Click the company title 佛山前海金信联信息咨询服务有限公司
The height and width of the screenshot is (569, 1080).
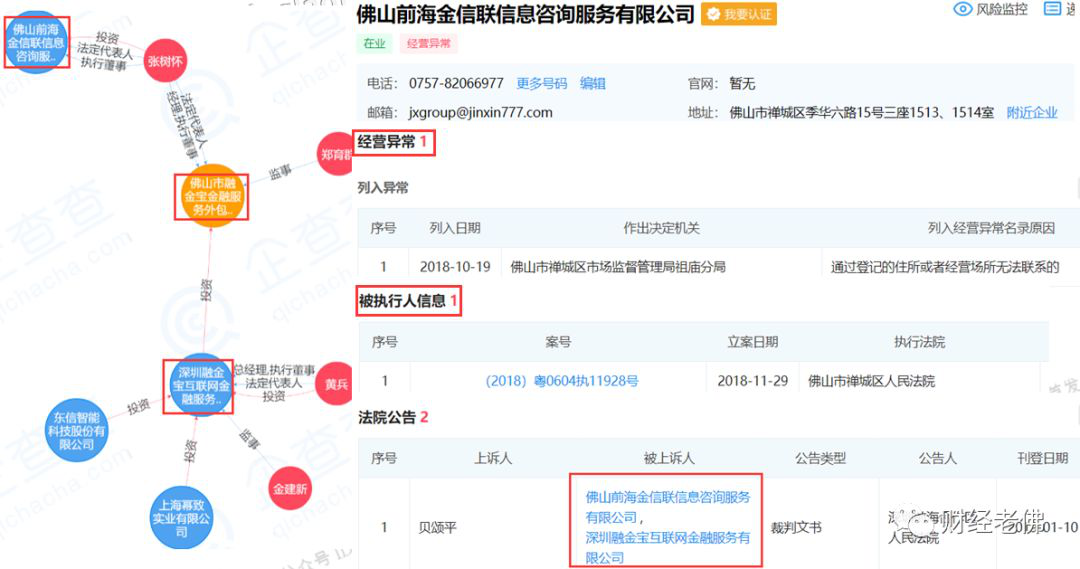526,14
